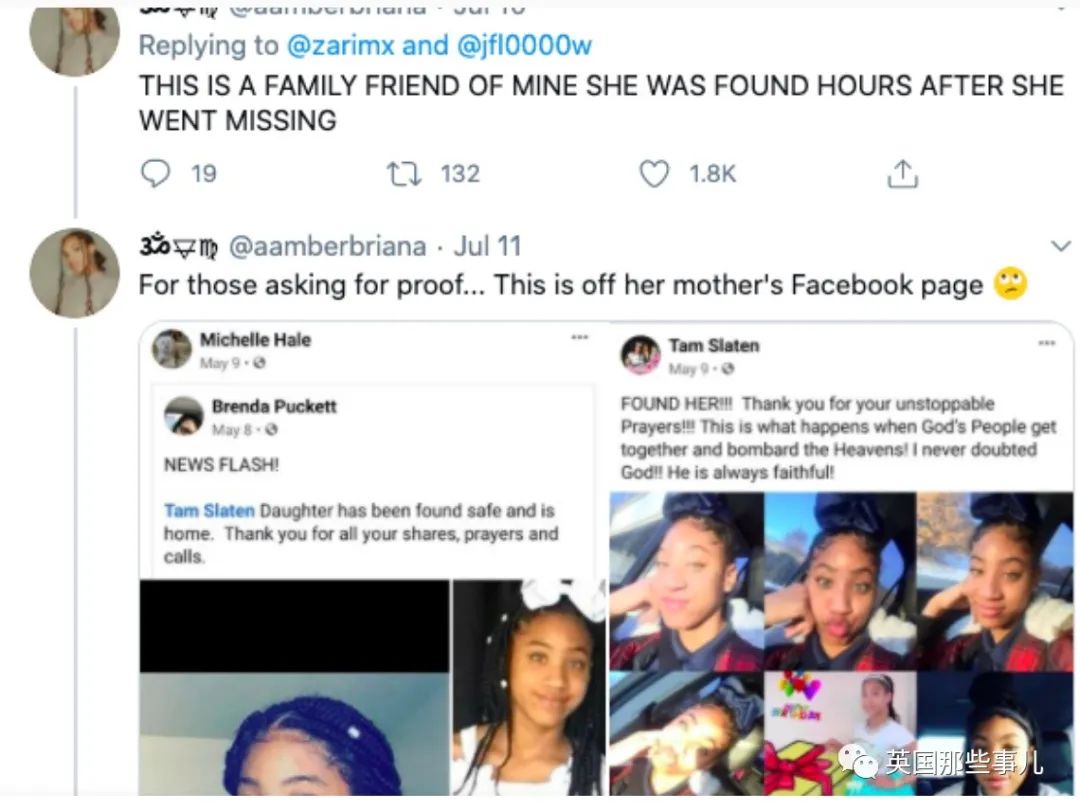Image resolution: width=1080 pixels, height=811 pixels.
Task: Click the reply speech bubble icon
Action: pos(155,174)
